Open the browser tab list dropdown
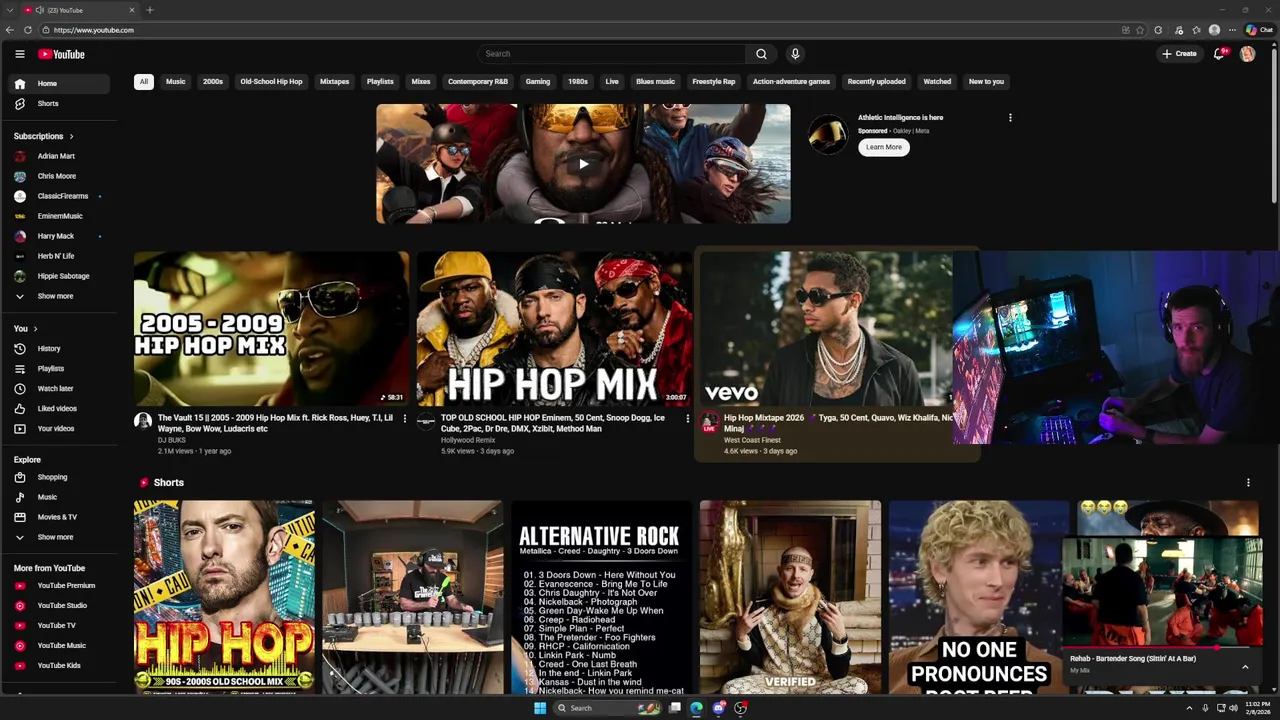The height and width of the screenshot is (720, 1280). [9, 10]
